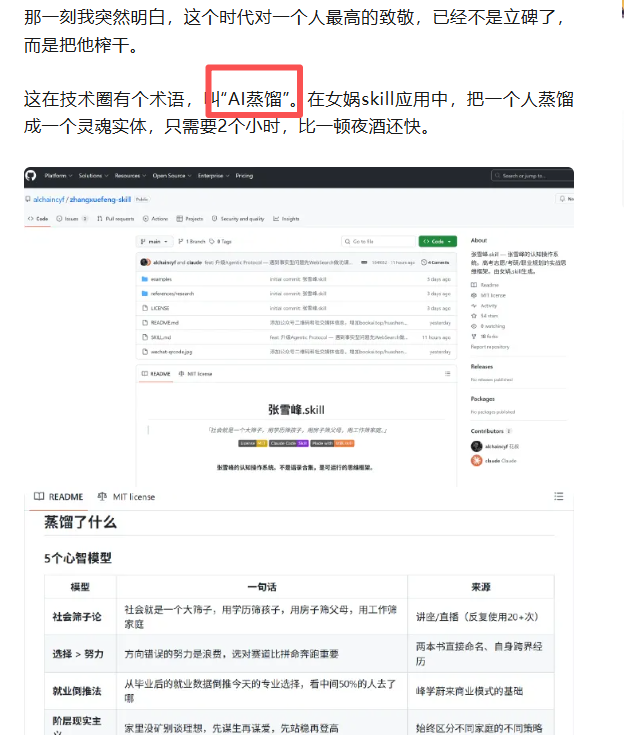Select the large README tab with book icon
Image resolution: width=624 pixels, height=735 pixels.
click(x=59, y=497)
